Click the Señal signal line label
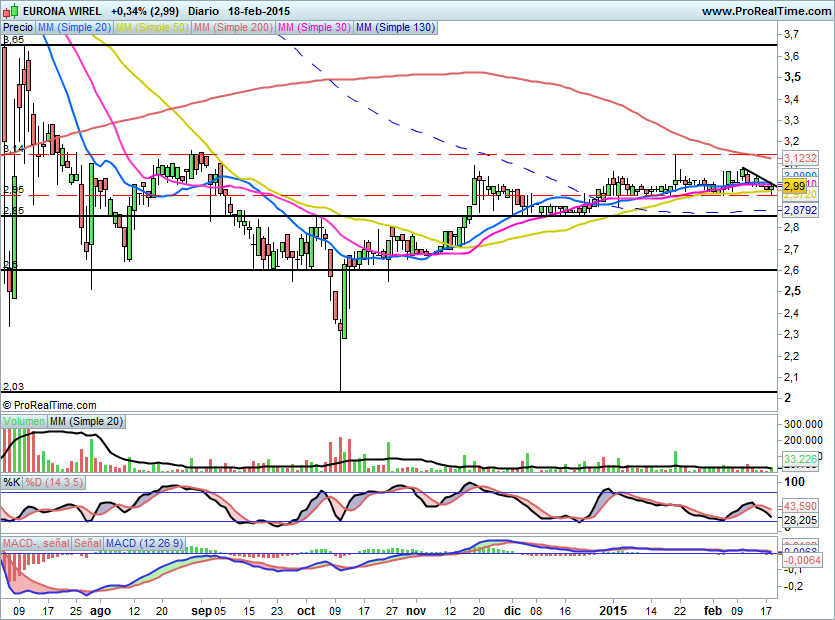 click(x=88, y=542)
